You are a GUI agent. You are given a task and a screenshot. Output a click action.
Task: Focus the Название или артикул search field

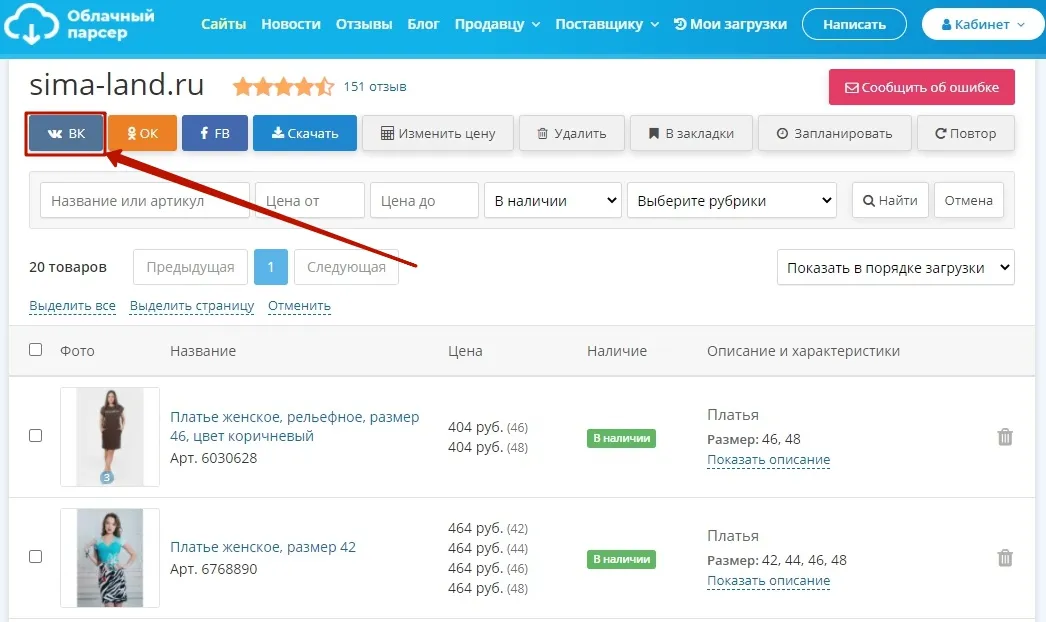pyautogui.click(x=145, y=200)
